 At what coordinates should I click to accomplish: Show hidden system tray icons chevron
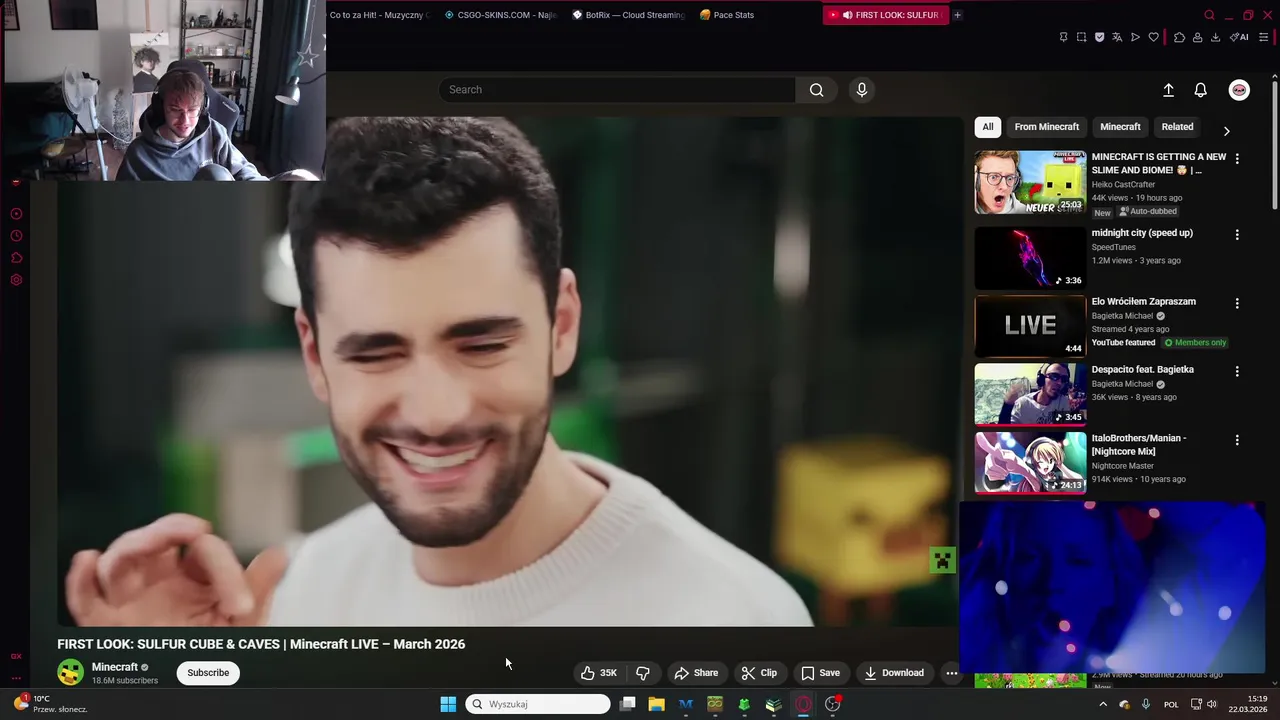(1103, 704)
